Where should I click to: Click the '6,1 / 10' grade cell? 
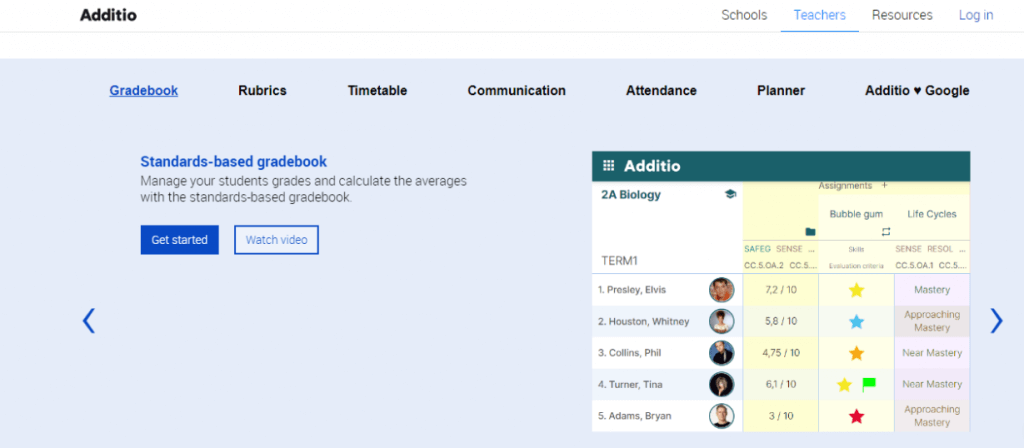[780, 384]
